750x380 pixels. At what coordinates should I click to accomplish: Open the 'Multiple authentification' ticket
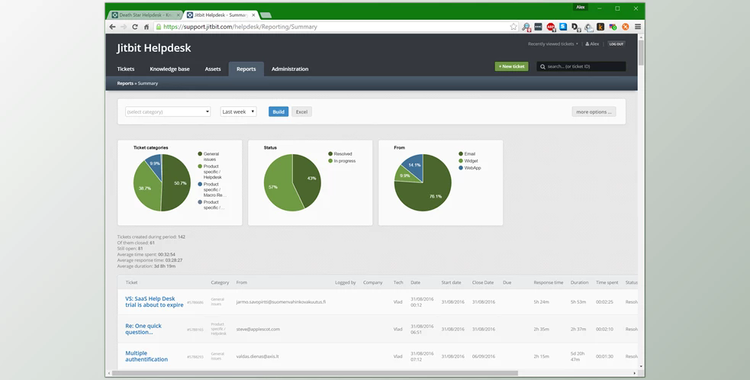tap(146, 356)
